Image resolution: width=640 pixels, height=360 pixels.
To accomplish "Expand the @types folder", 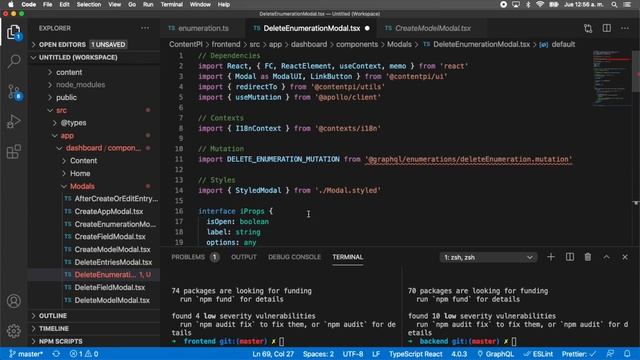I will 73,123.
